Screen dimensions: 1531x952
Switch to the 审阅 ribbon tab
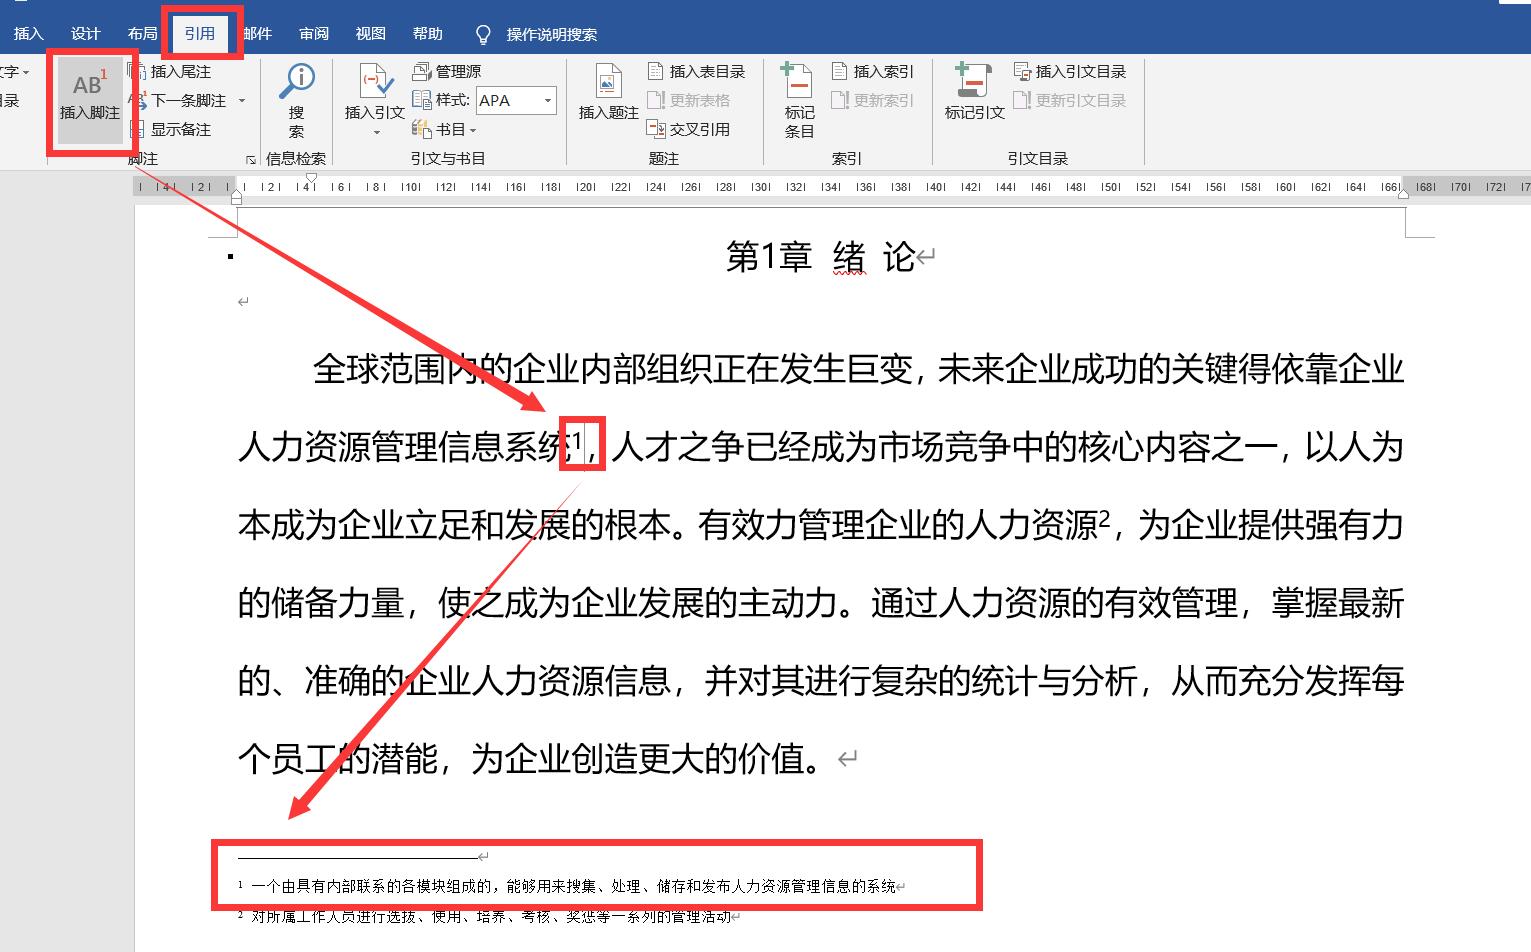(313, 31)
